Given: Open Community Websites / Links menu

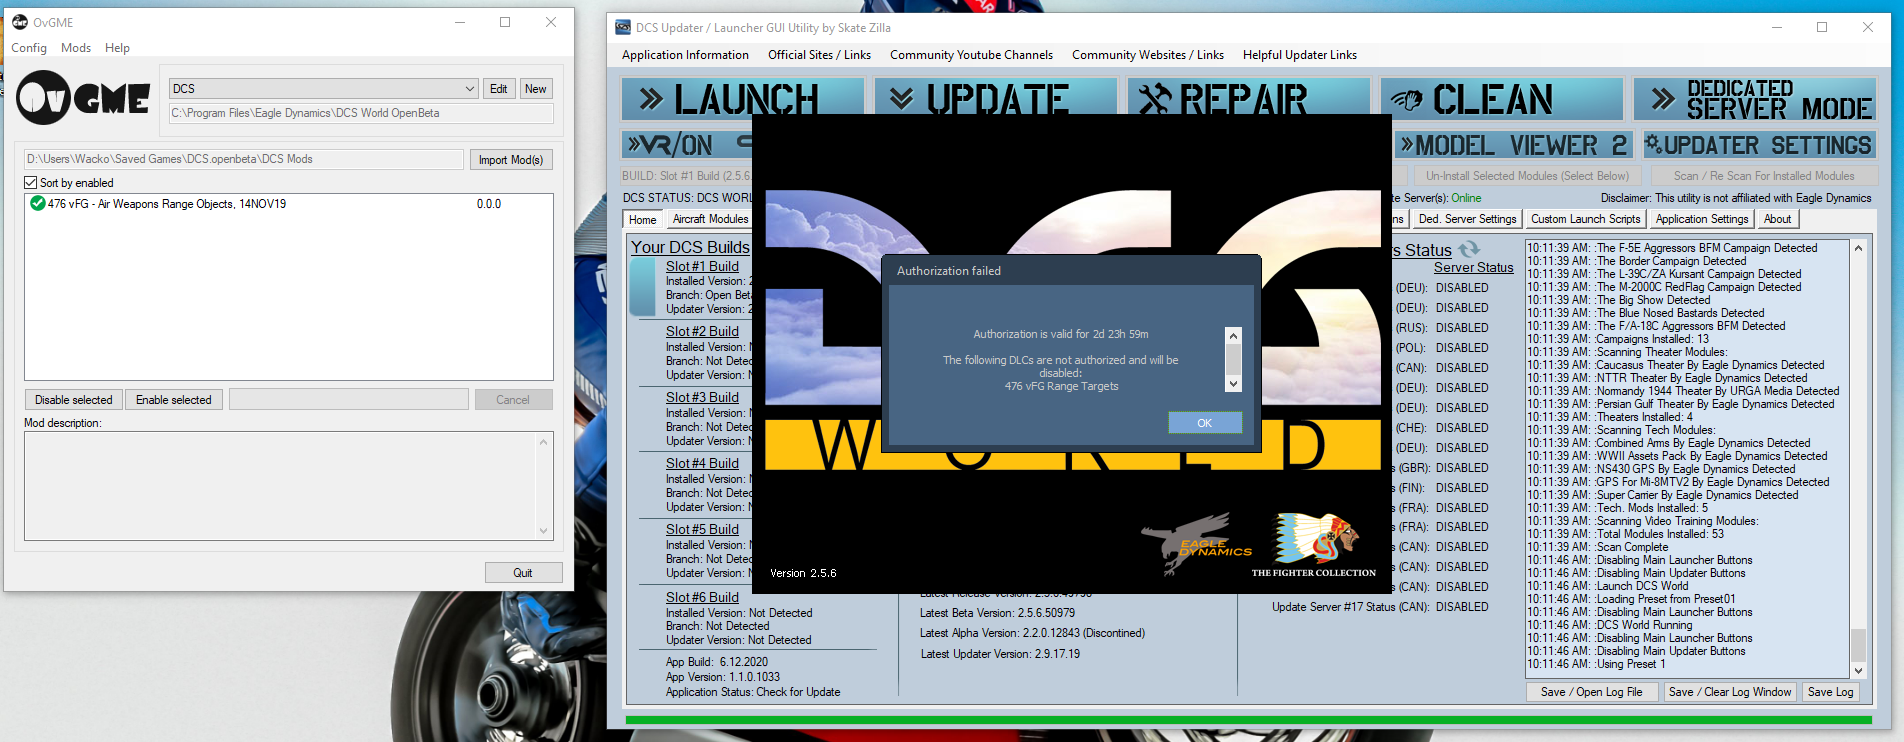Looking at the screenshot, I should 1147,55.
